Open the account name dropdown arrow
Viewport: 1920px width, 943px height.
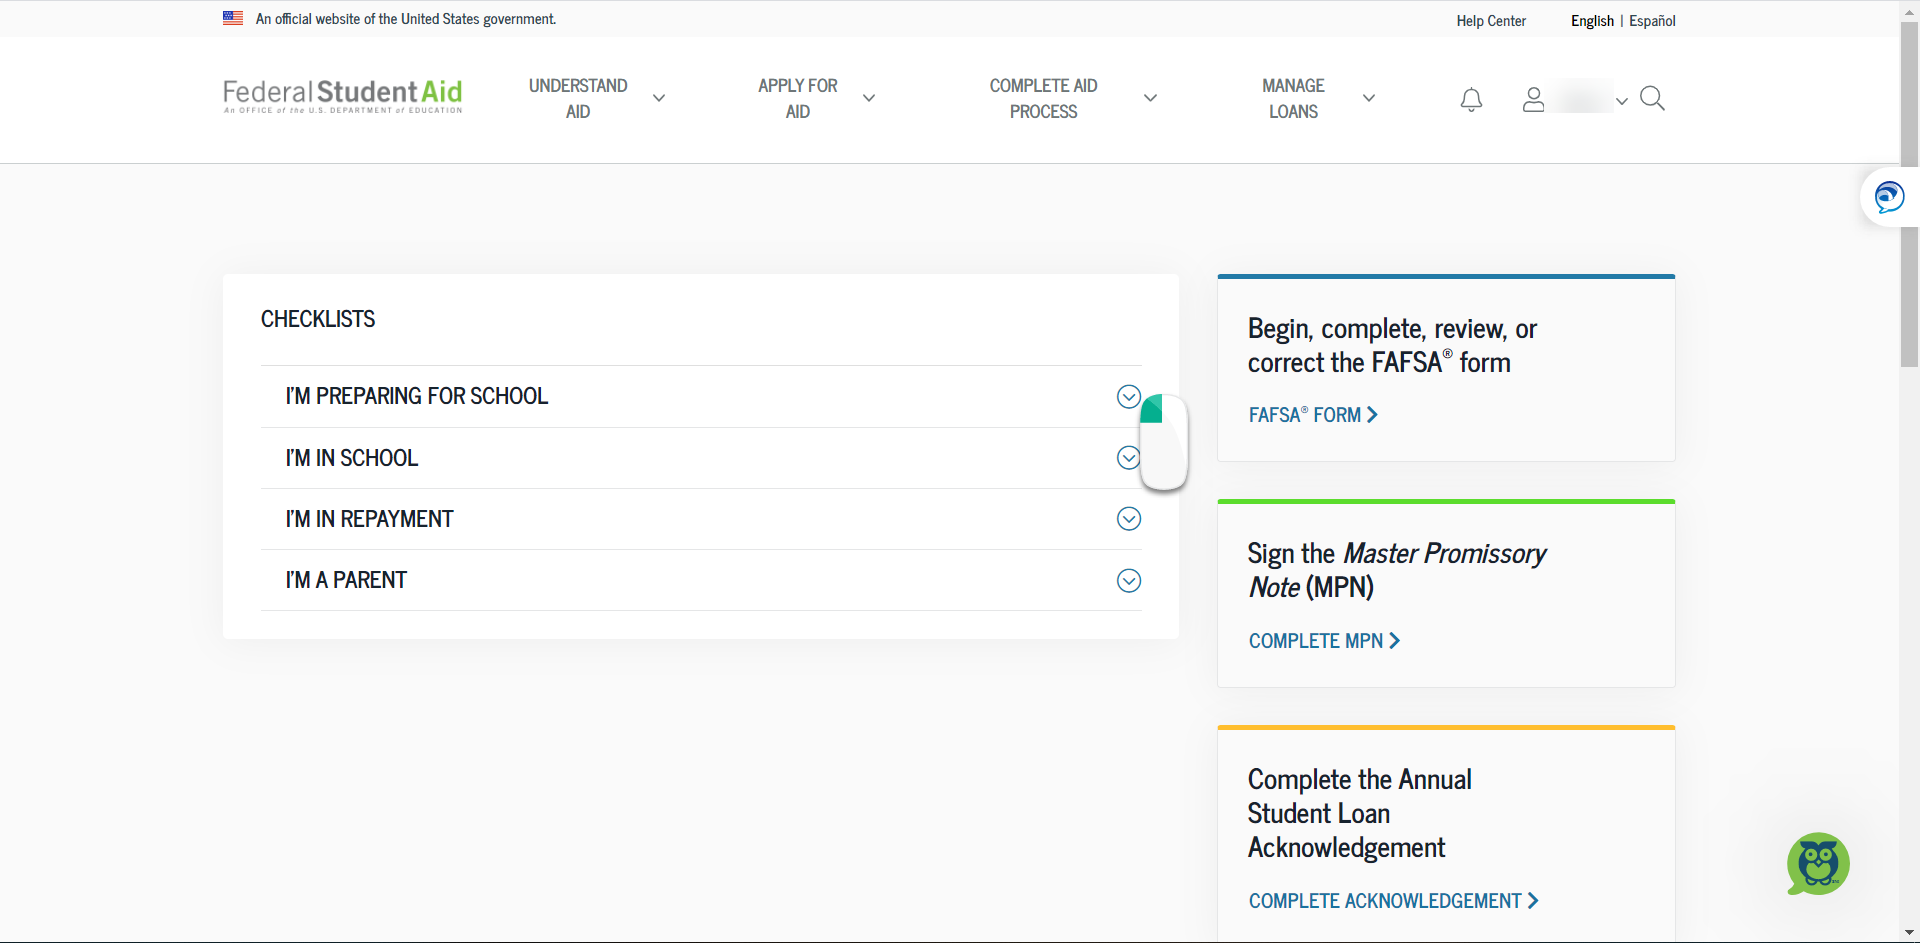pos(1622,101)
